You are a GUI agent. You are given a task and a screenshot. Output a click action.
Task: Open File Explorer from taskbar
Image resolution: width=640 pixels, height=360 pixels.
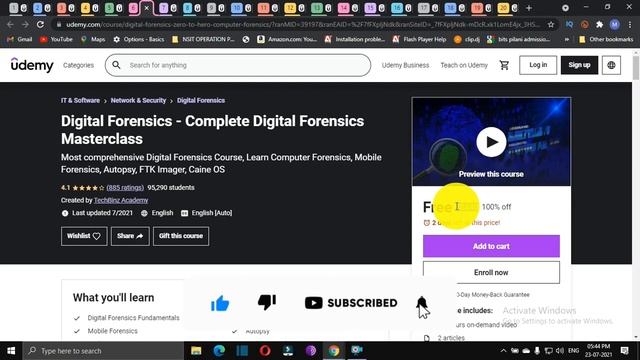coord(196,351)
